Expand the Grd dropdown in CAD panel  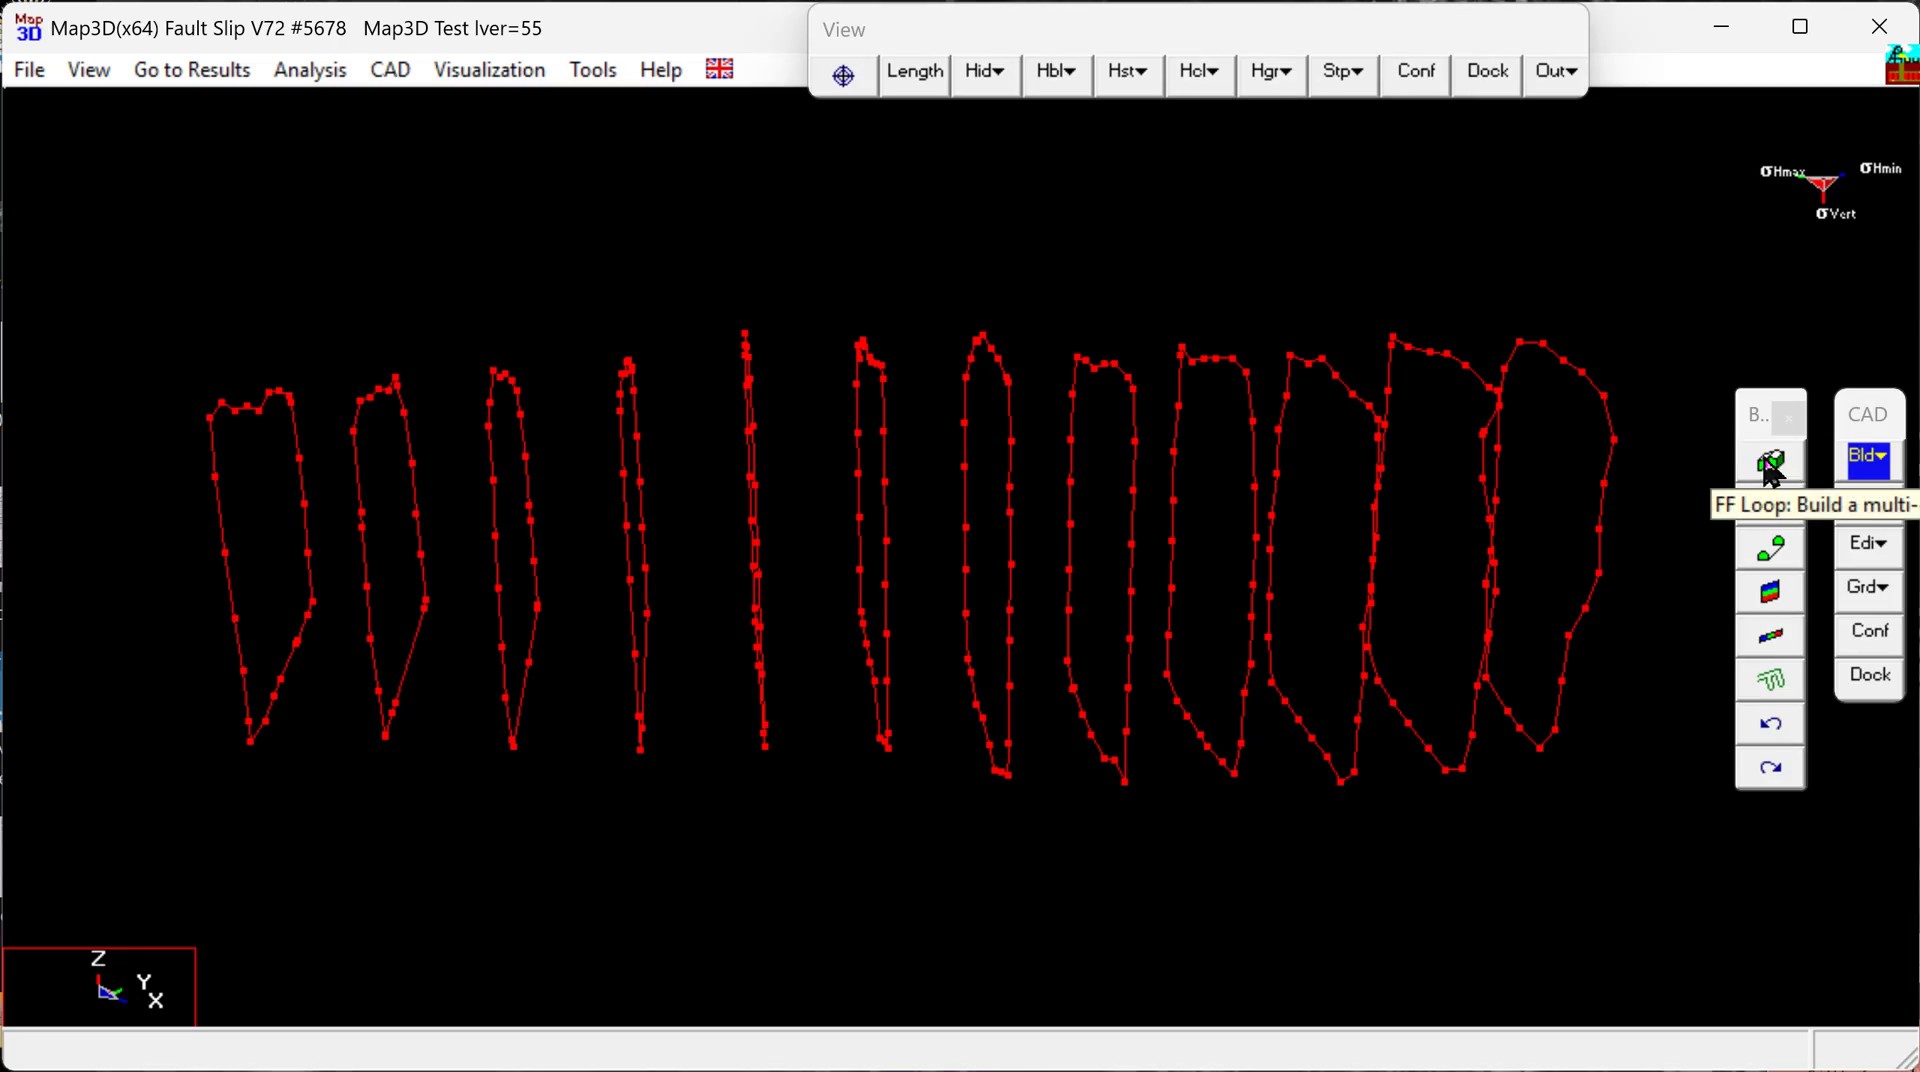(1868, 588)
